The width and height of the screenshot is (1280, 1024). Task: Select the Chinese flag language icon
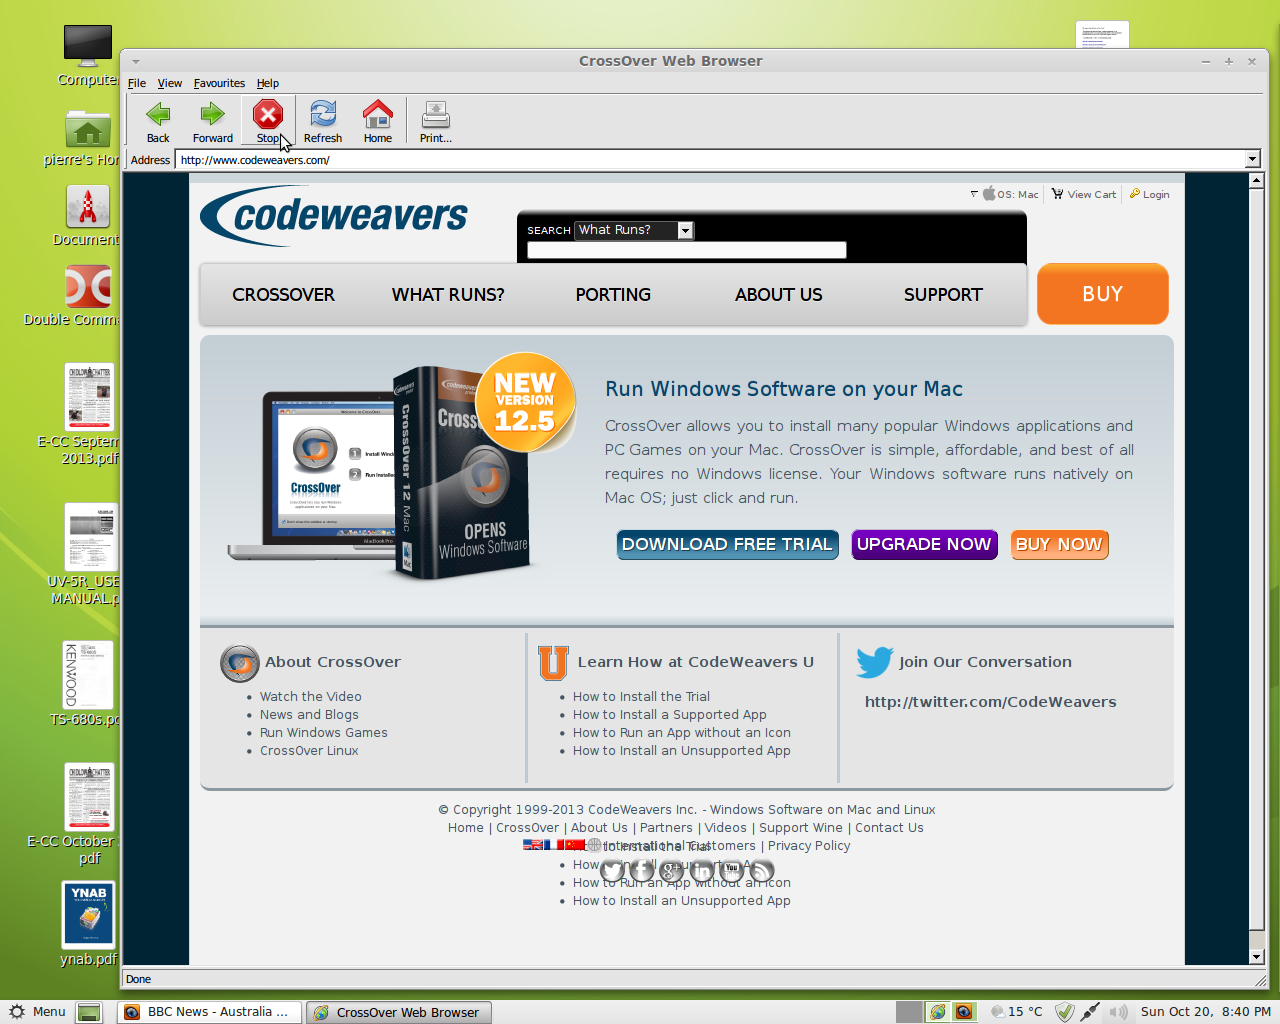575,845
